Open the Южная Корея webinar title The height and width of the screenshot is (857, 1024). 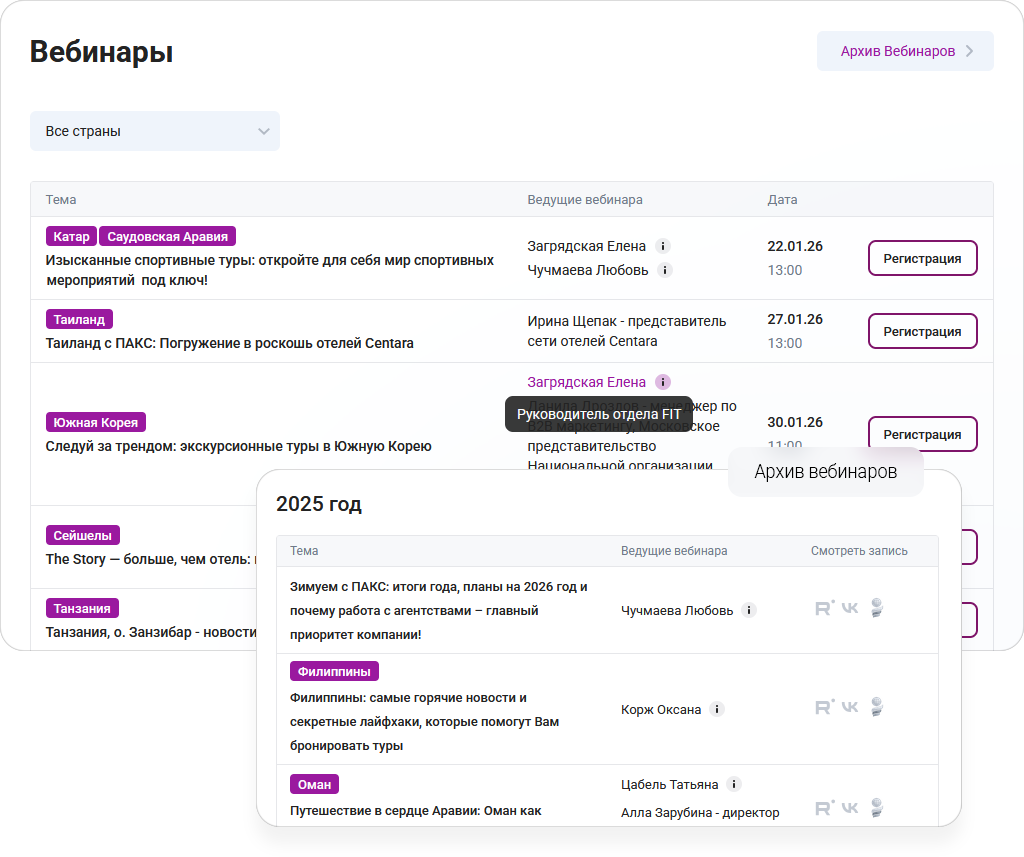pos(238,446)
